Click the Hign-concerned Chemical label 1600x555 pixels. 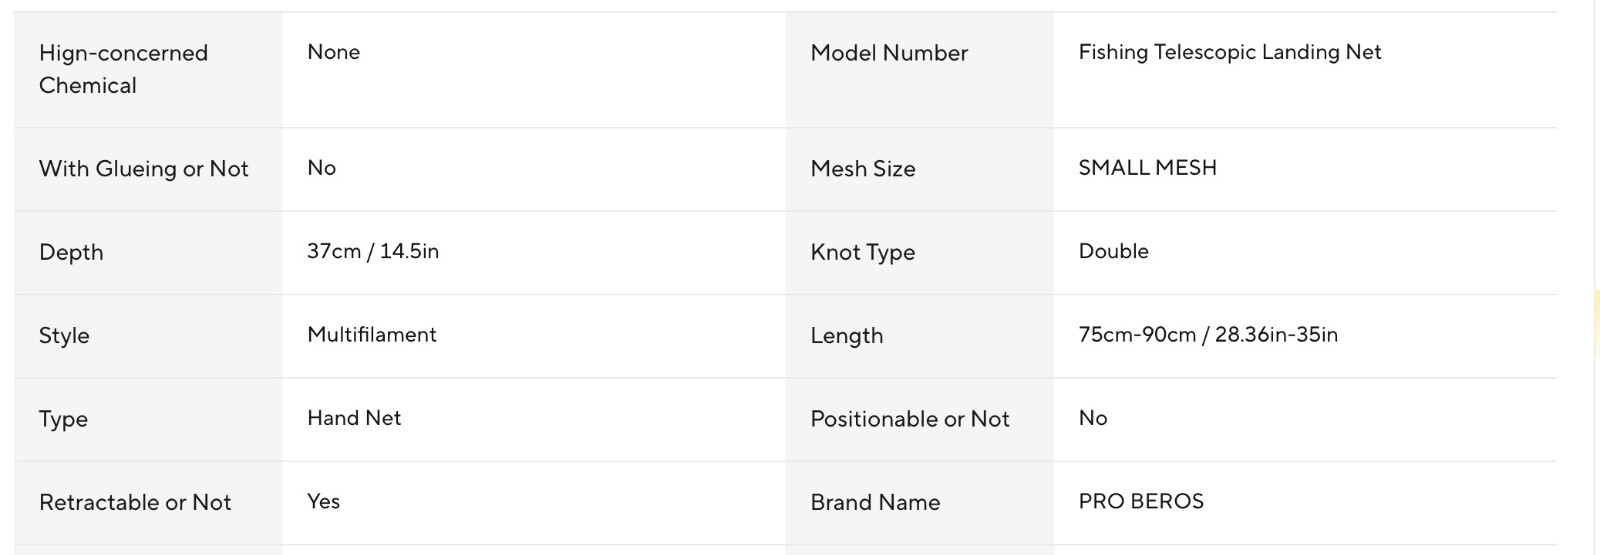pyautogui.click(x=123, y=69)
